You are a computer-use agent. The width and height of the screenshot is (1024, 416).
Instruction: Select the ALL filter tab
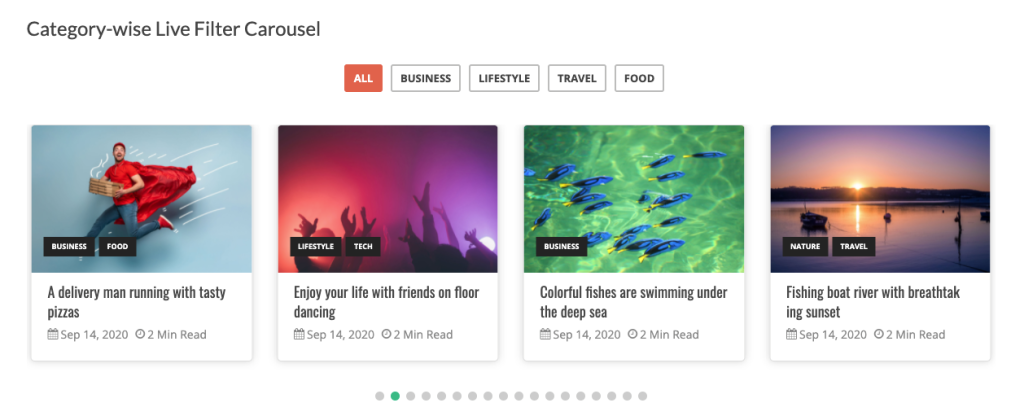(x=363, y=78)
